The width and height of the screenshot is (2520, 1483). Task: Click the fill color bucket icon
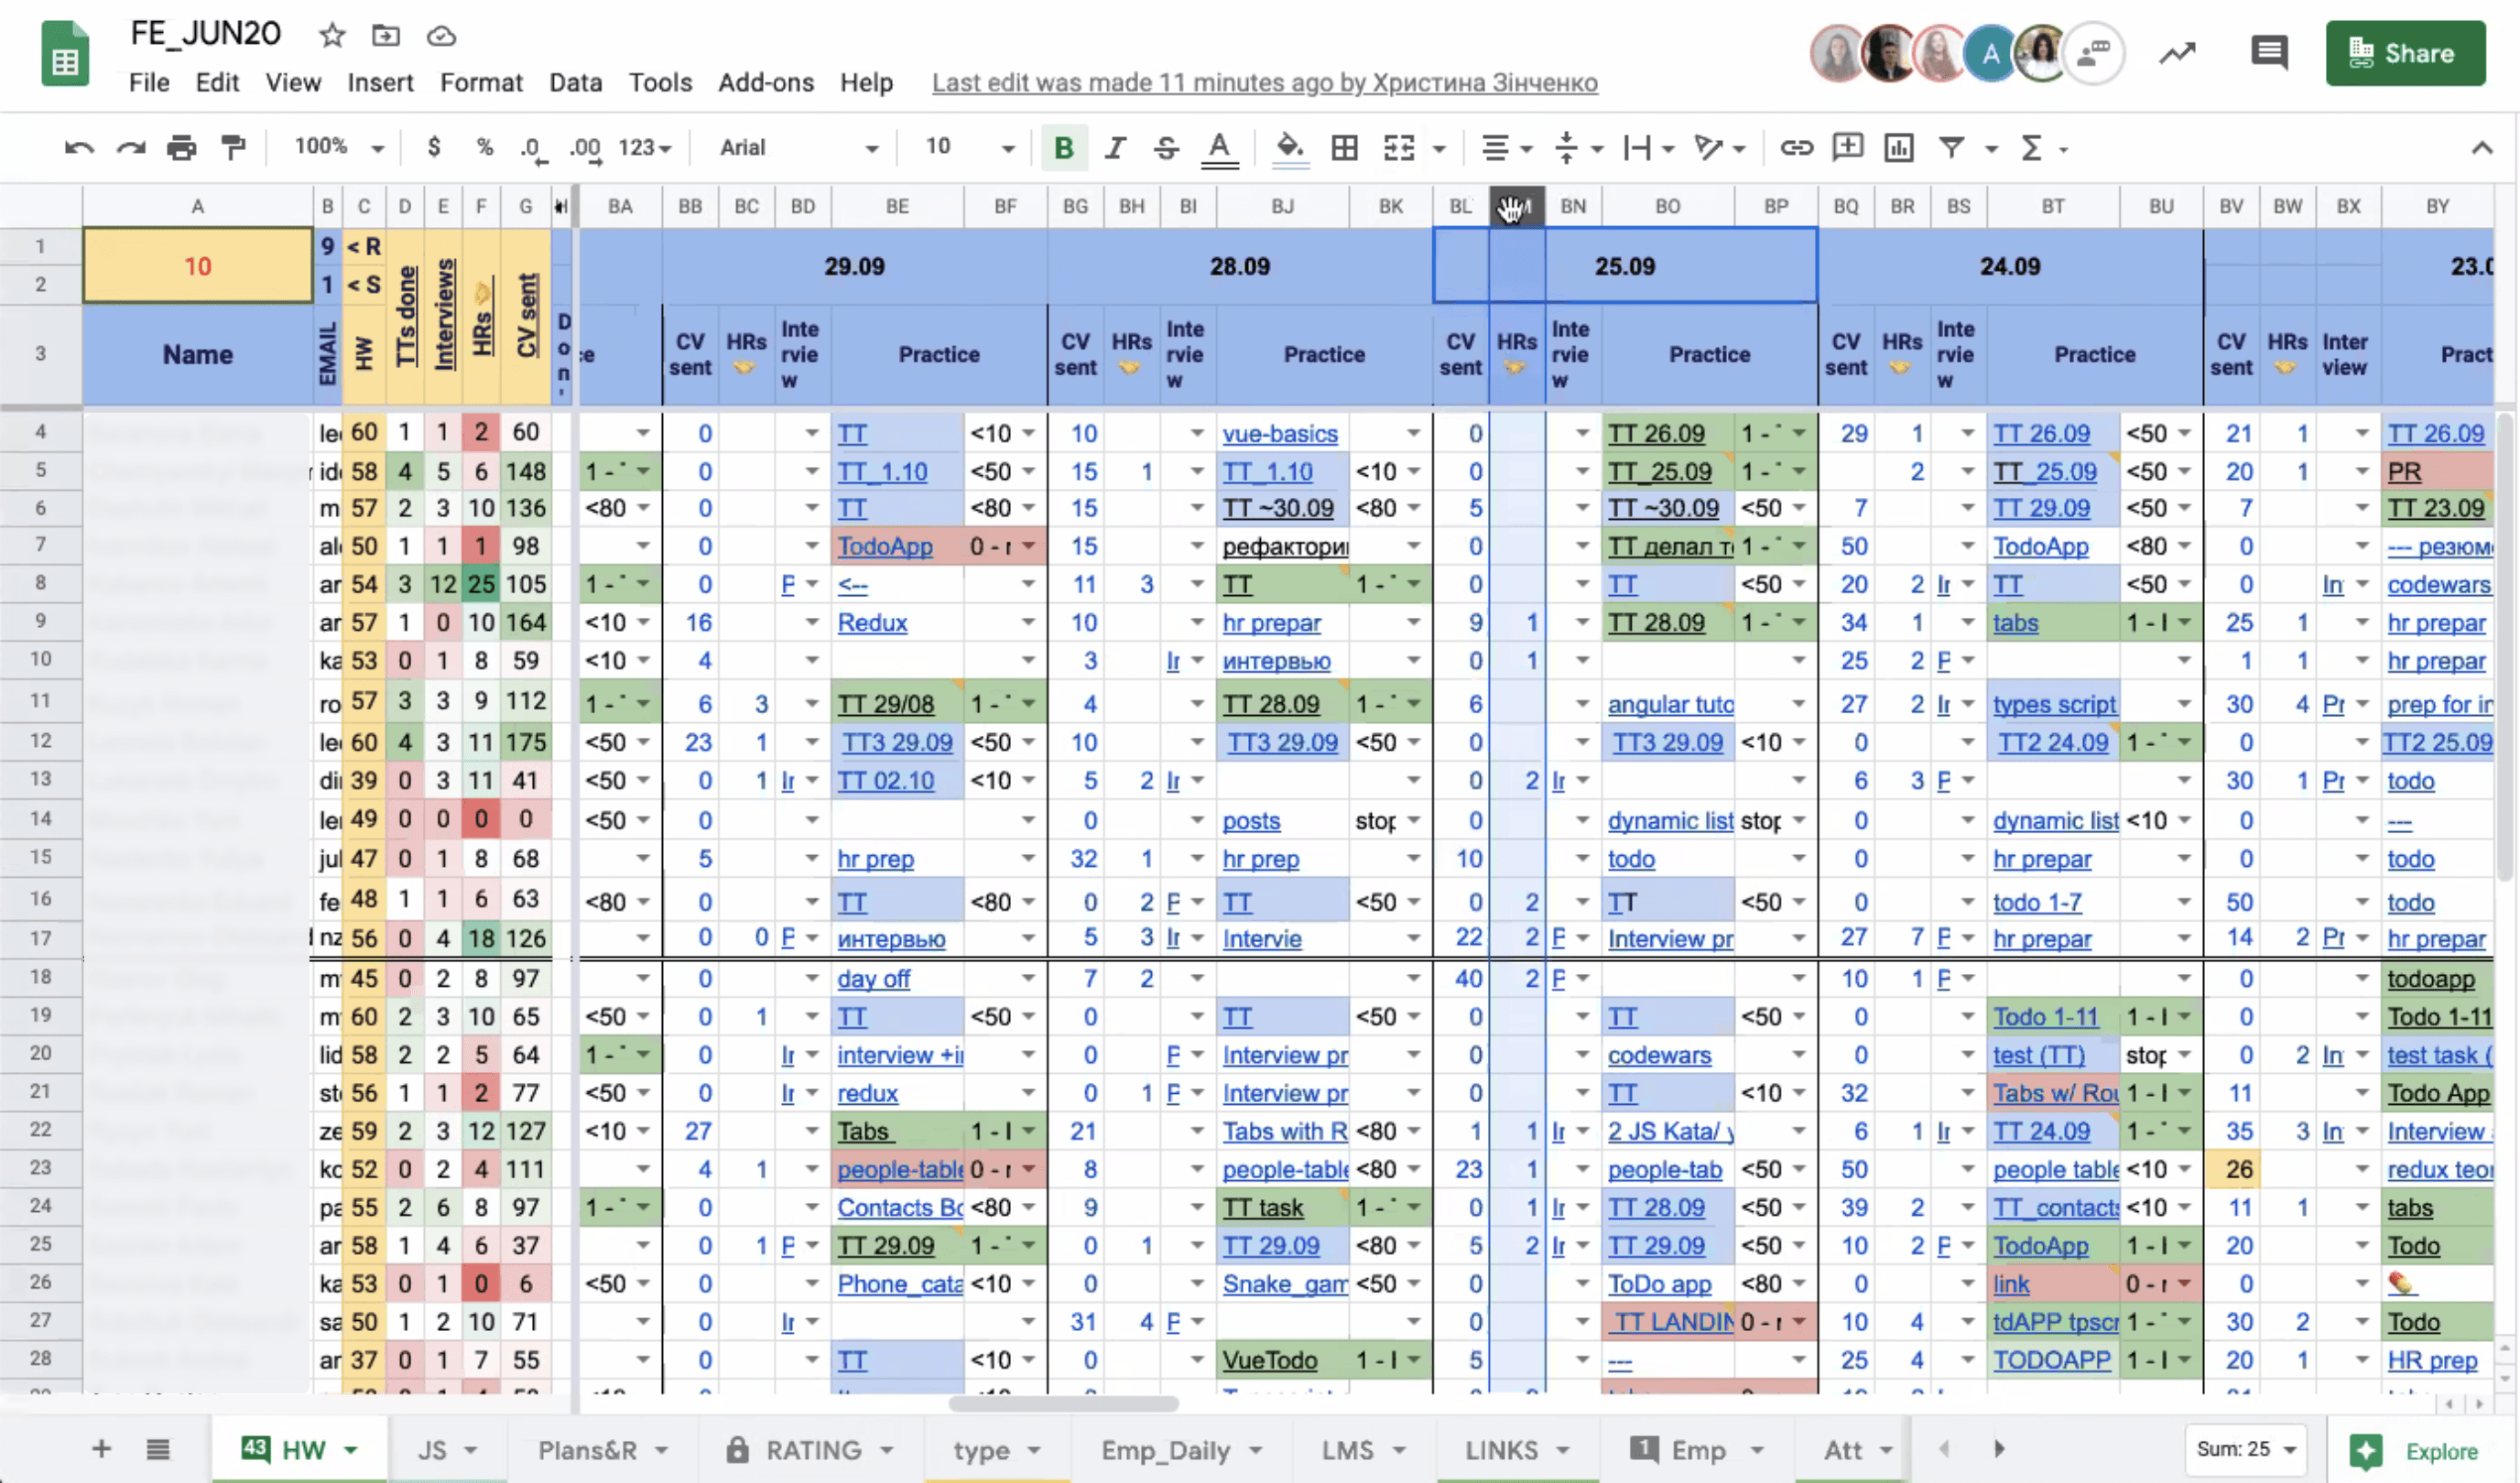[x=1289, y=148]
